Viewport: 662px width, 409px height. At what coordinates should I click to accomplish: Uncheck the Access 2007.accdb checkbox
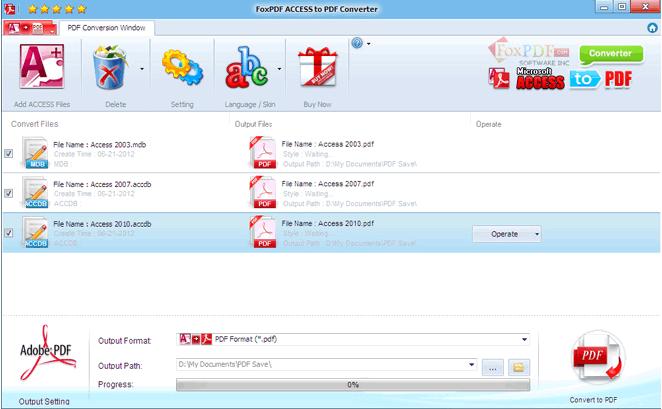8,193
